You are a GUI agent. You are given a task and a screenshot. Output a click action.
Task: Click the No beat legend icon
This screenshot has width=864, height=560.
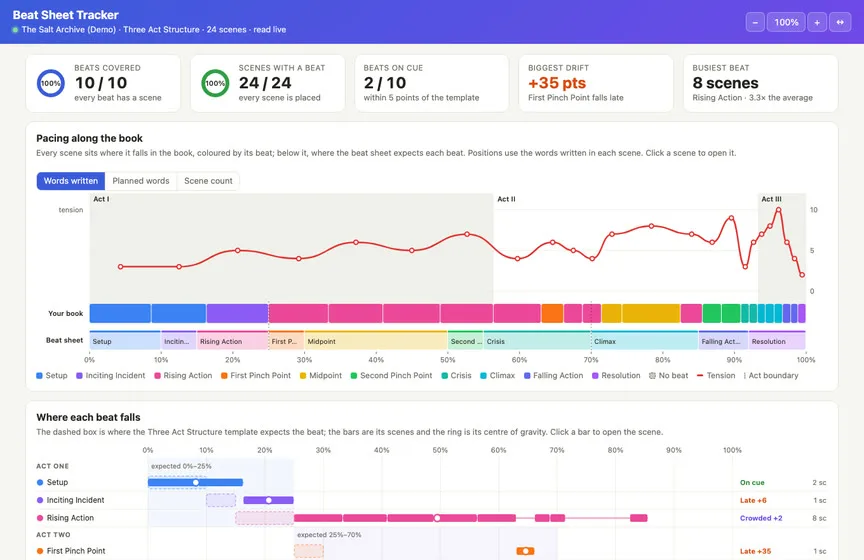652,375
